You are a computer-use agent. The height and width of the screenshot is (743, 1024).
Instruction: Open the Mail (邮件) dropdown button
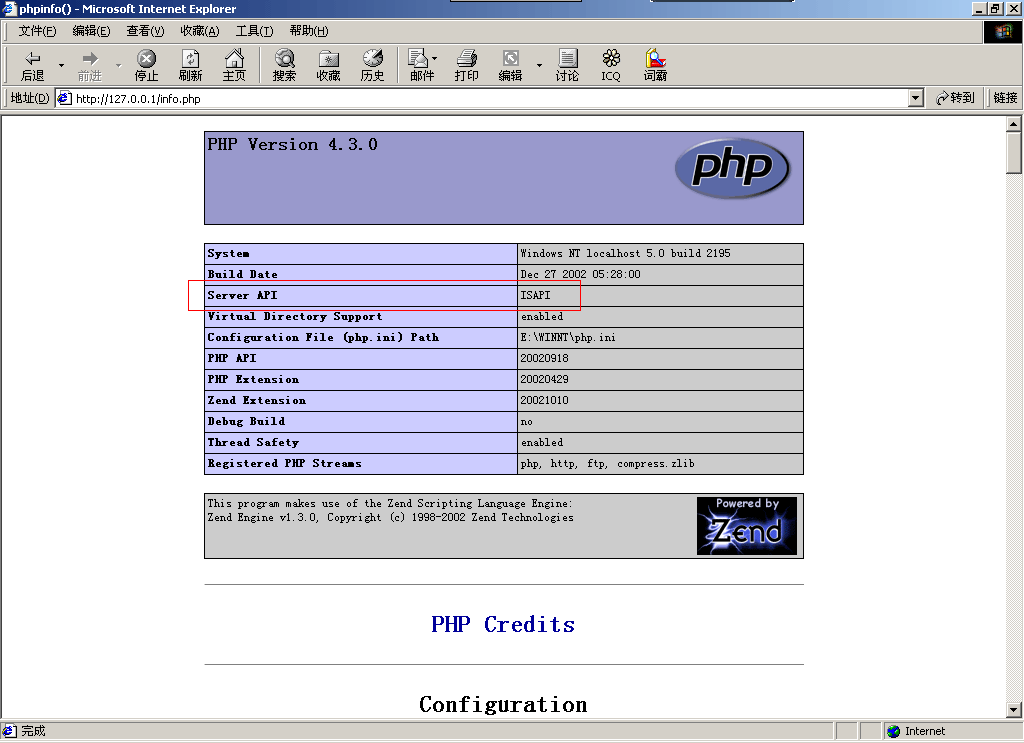click(x=422, y=66)
